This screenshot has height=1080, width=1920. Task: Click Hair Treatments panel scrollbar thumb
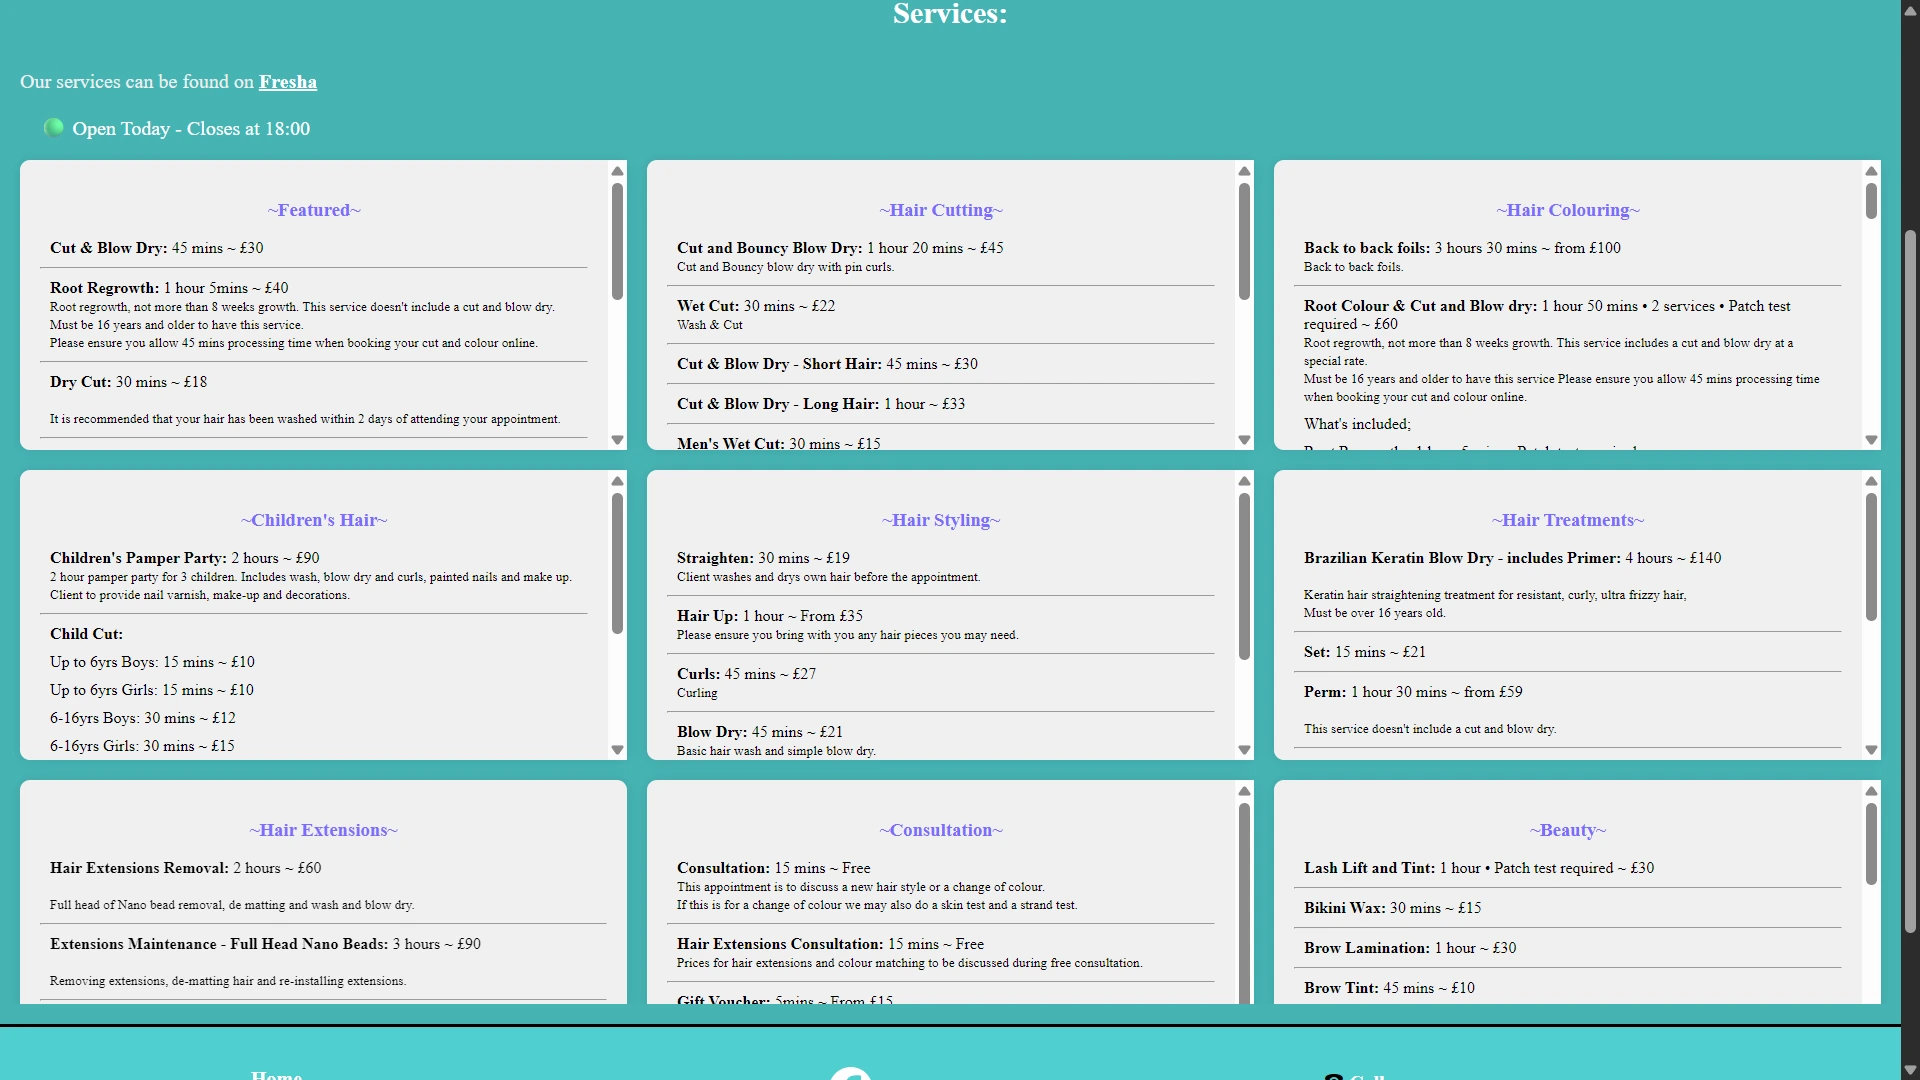1871,556
